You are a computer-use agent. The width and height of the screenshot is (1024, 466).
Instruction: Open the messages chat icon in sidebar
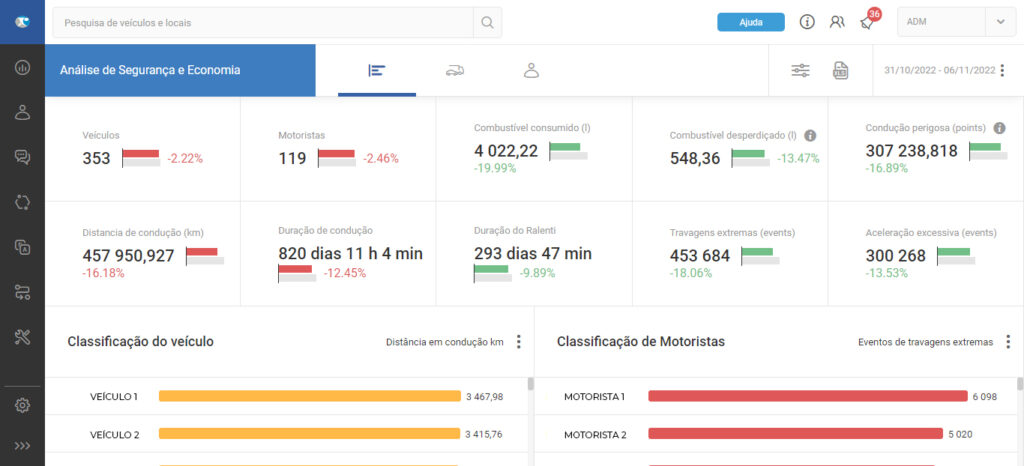point(22,157)
